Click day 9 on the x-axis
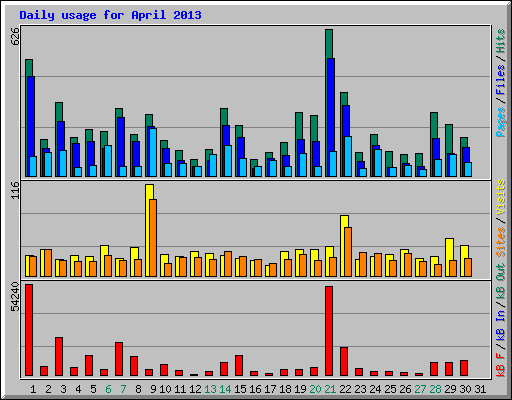512x400 pixels. 153,389
